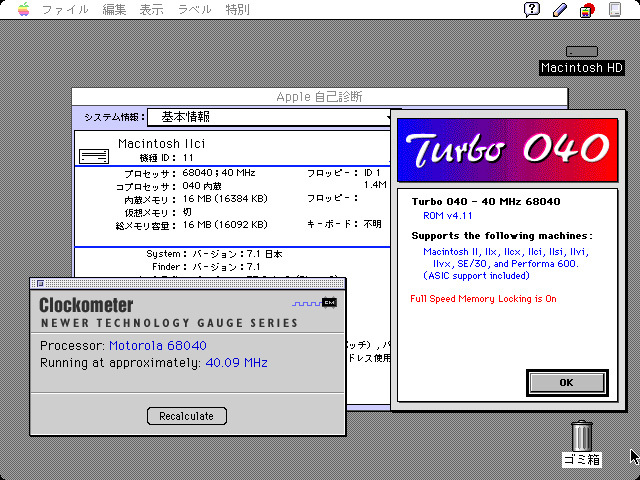Screen dimensions: 640x480
Task: Select the Macintosh HD disk icon
Action: point(582,51)
